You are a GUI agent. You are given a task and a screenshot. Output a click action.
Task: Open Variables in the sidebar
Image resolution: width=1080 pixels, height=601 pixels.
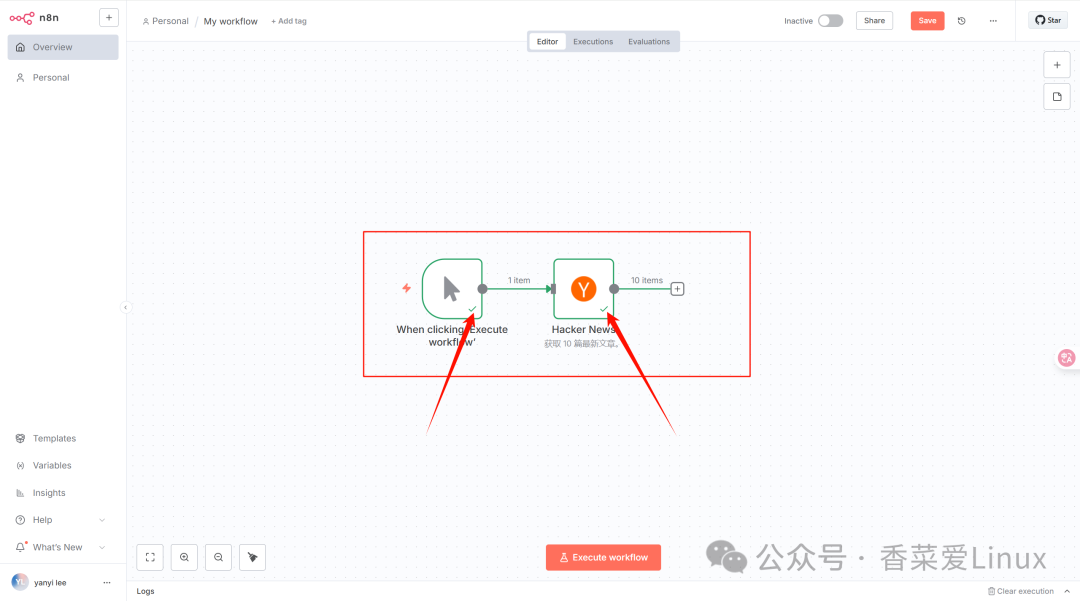[x=63, y=465]
